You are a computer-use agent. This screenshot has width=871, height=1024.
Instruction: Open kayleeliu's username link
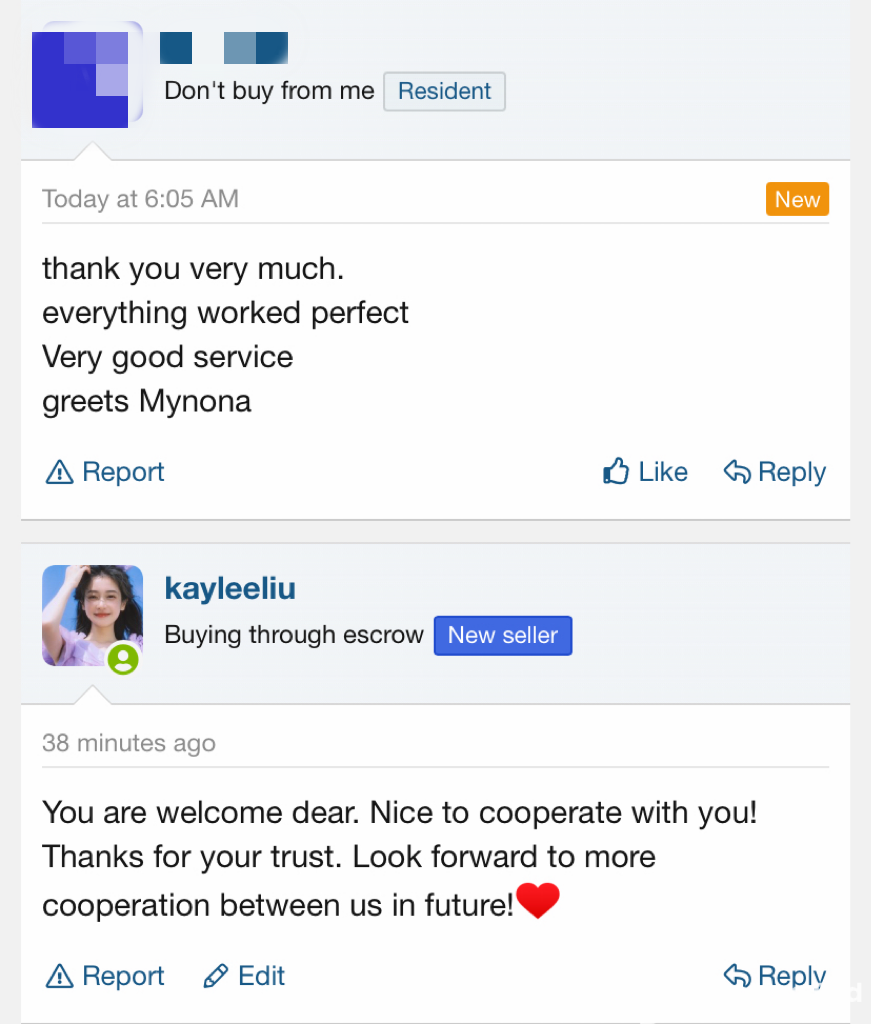(230, 589)
